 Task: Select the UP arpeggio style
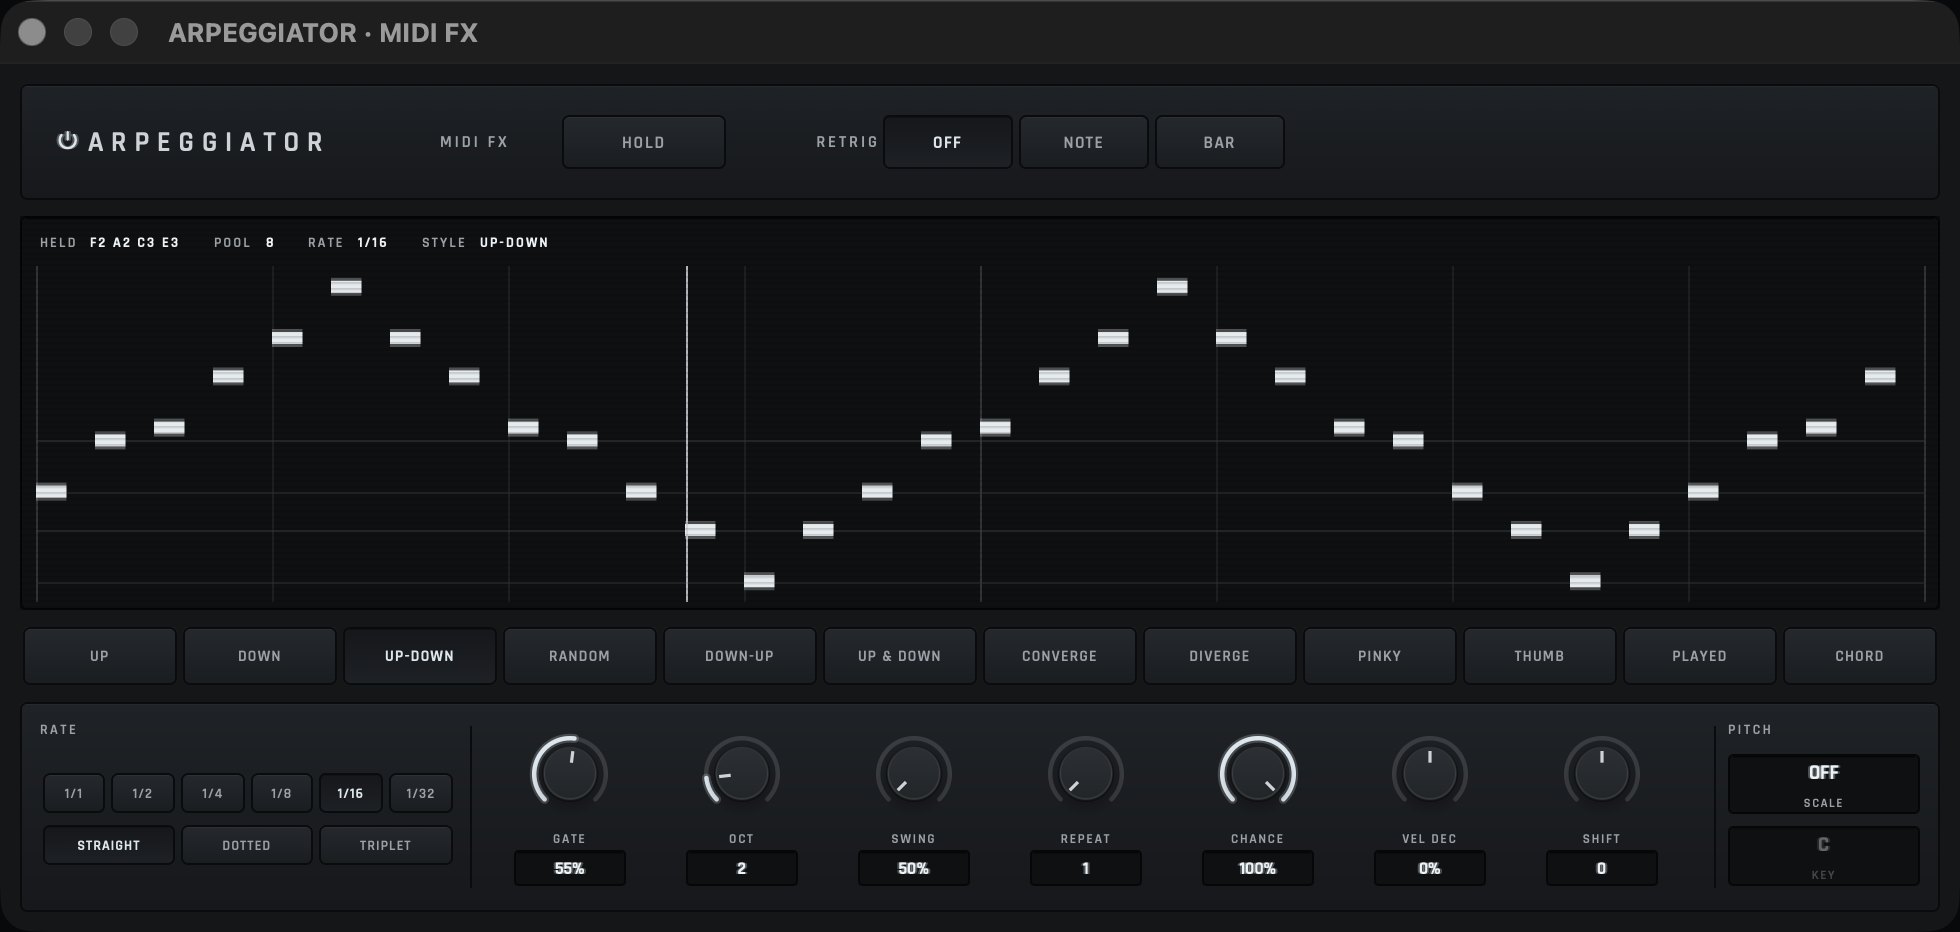click(100, 656)
